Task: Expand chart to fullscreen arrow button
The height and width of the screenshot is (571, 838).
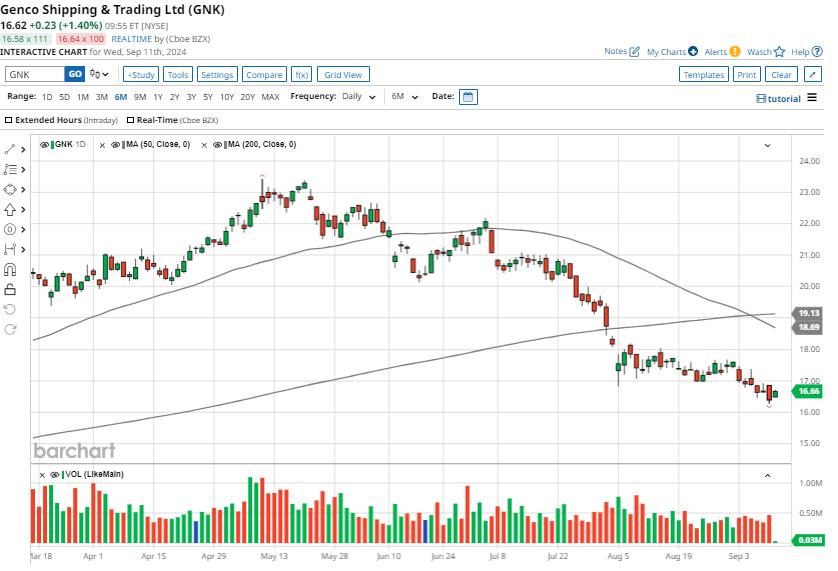Action: [812, 74]
